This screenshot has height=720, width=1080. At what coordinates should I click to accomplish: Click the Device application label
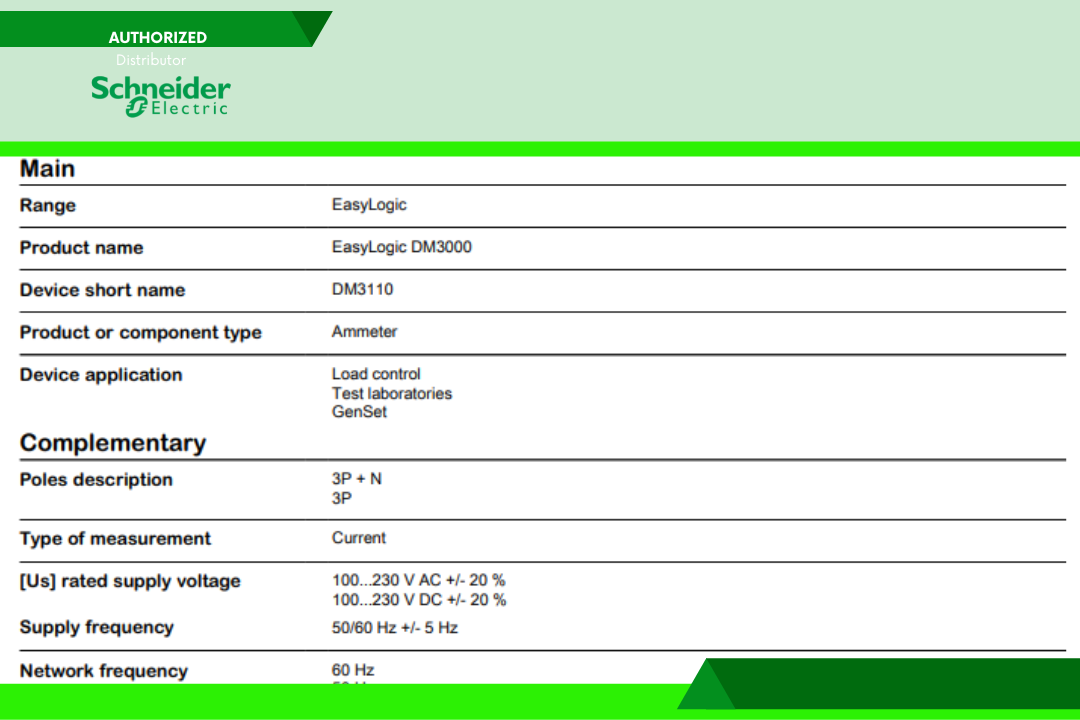click(x=101, y=376)
